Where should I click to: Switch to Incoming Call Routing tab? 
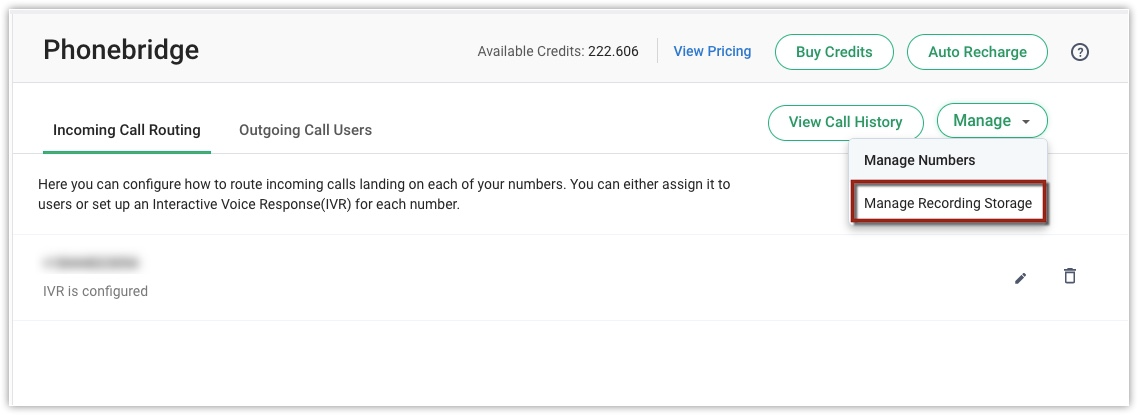pos(126,130)
